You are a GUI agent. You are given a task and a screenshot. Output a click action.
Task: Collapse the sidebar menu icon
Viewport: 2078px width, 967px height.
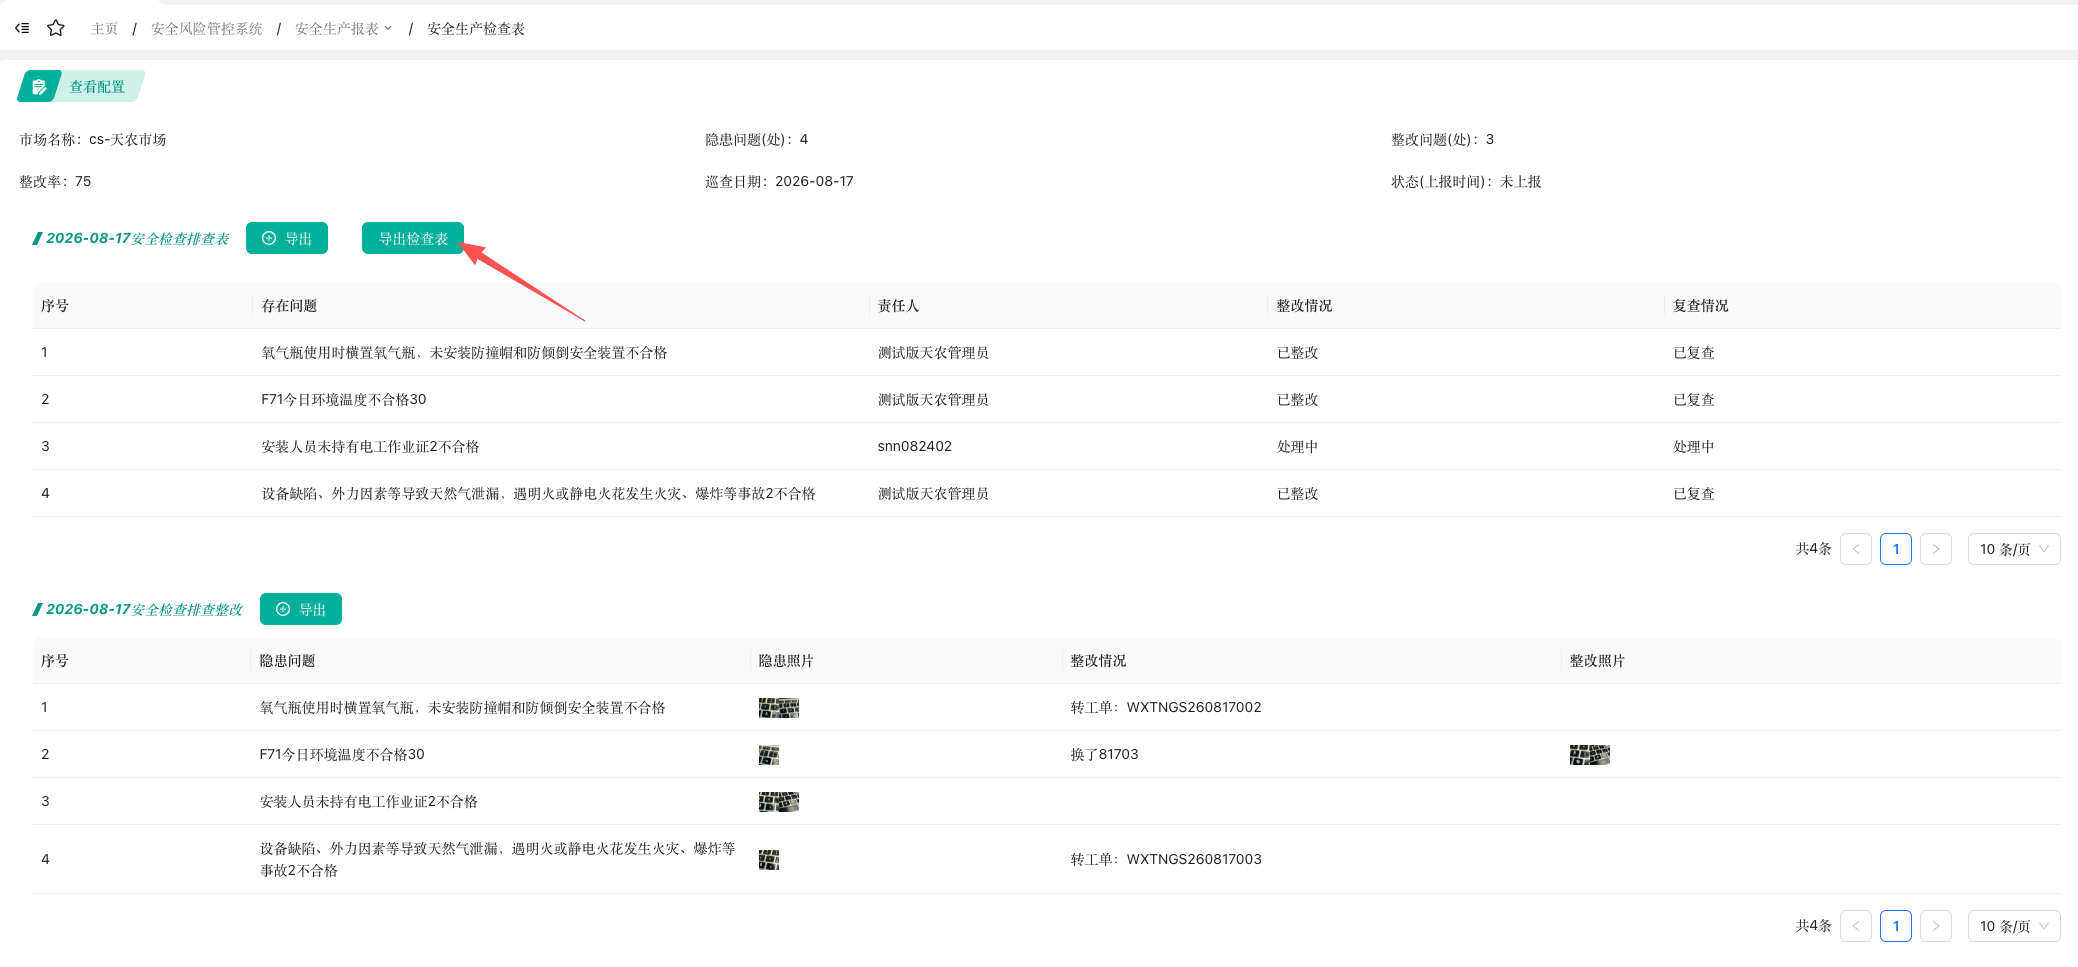[x=22, y=28]
